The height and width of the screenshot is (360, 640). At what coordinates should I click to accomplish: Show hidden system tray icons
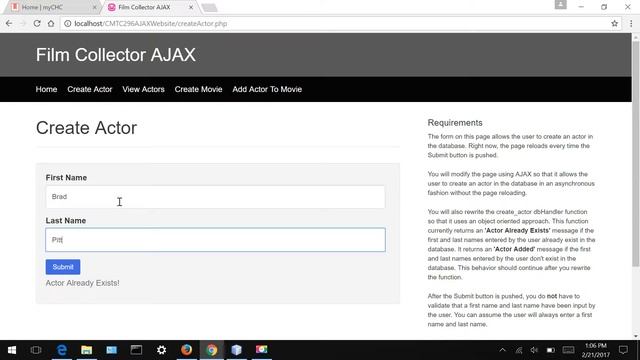[x=502, y=350]
